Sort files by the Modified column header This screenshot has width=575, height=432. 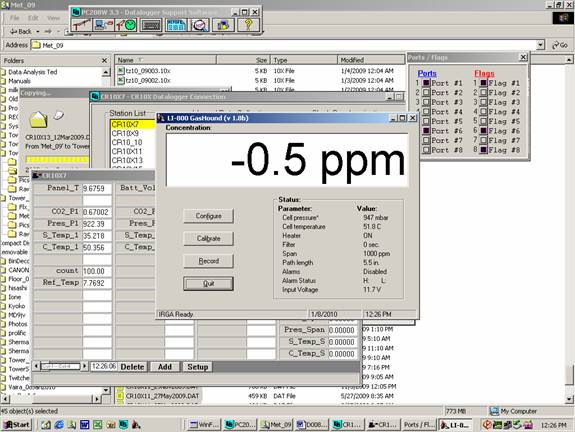coord(371,60)
